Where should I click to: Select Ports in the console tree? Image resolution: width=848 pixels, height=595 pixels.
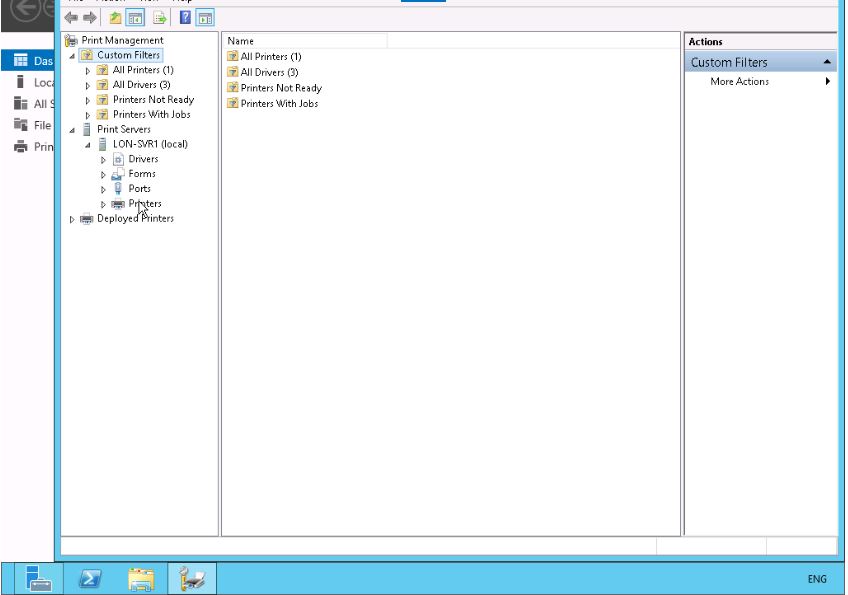click(140, 189)
